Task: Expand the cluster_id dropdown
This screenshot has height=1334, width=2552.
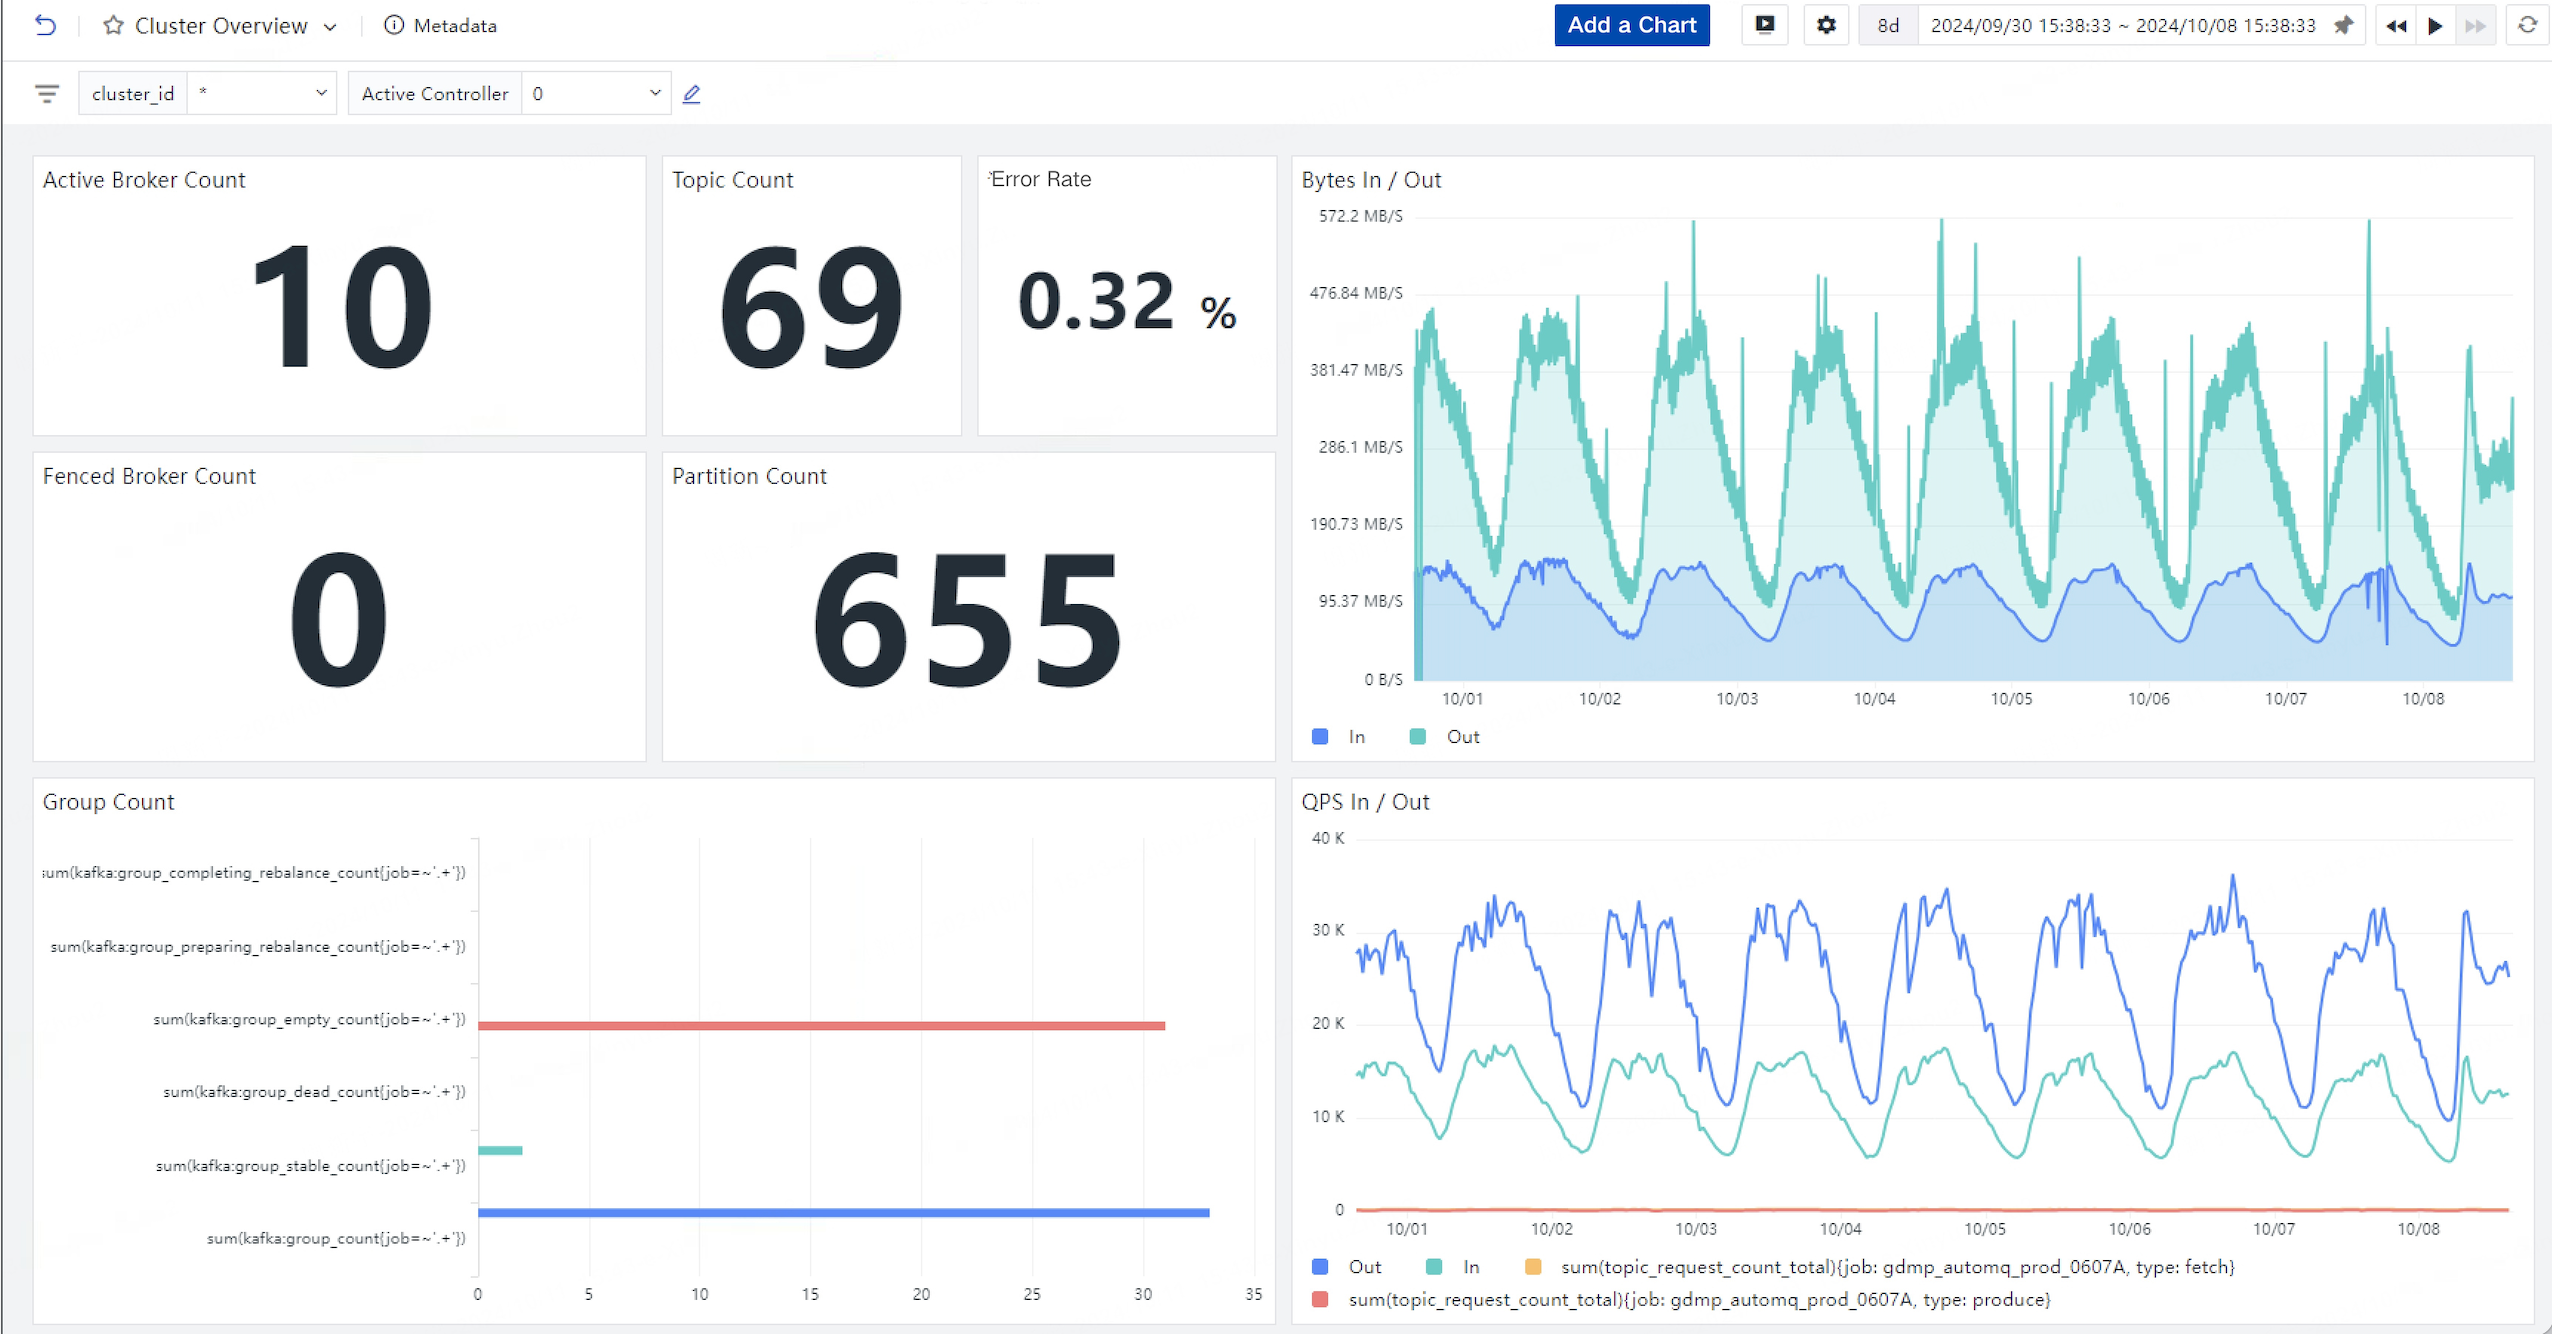Action: click(x=320, y=93)
